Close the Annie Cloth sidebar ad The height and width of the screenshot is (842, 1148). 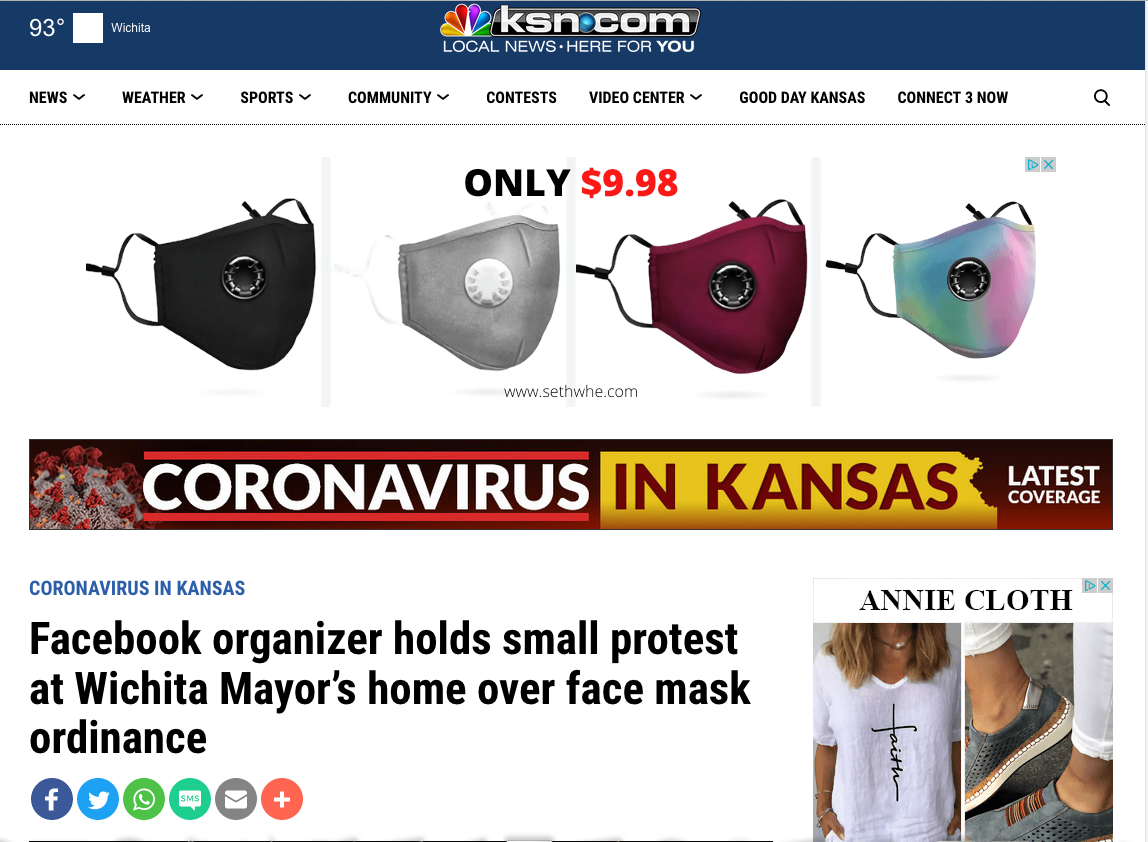coord(1106,586)
